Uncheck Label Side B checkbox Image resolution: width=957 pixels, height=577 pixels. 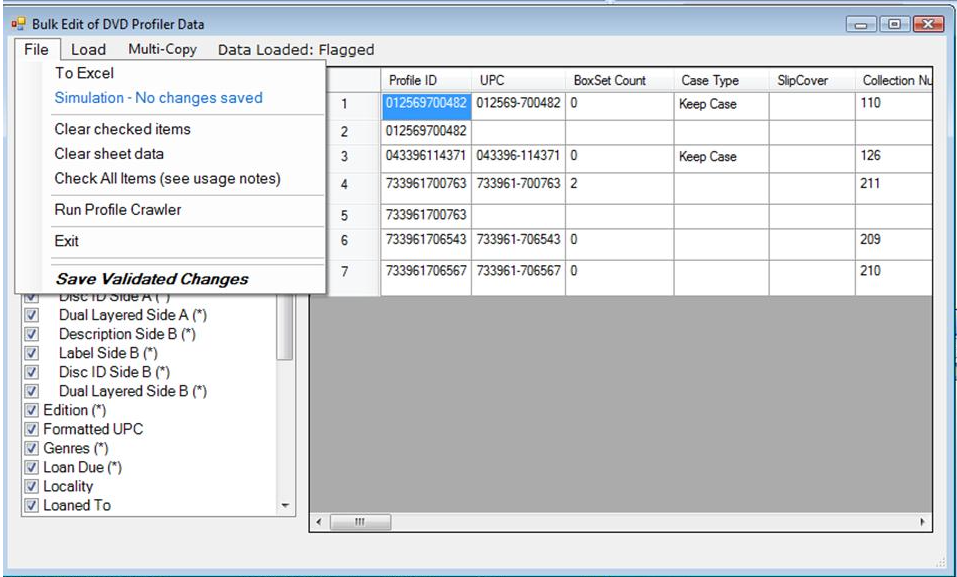pos(31,353)
